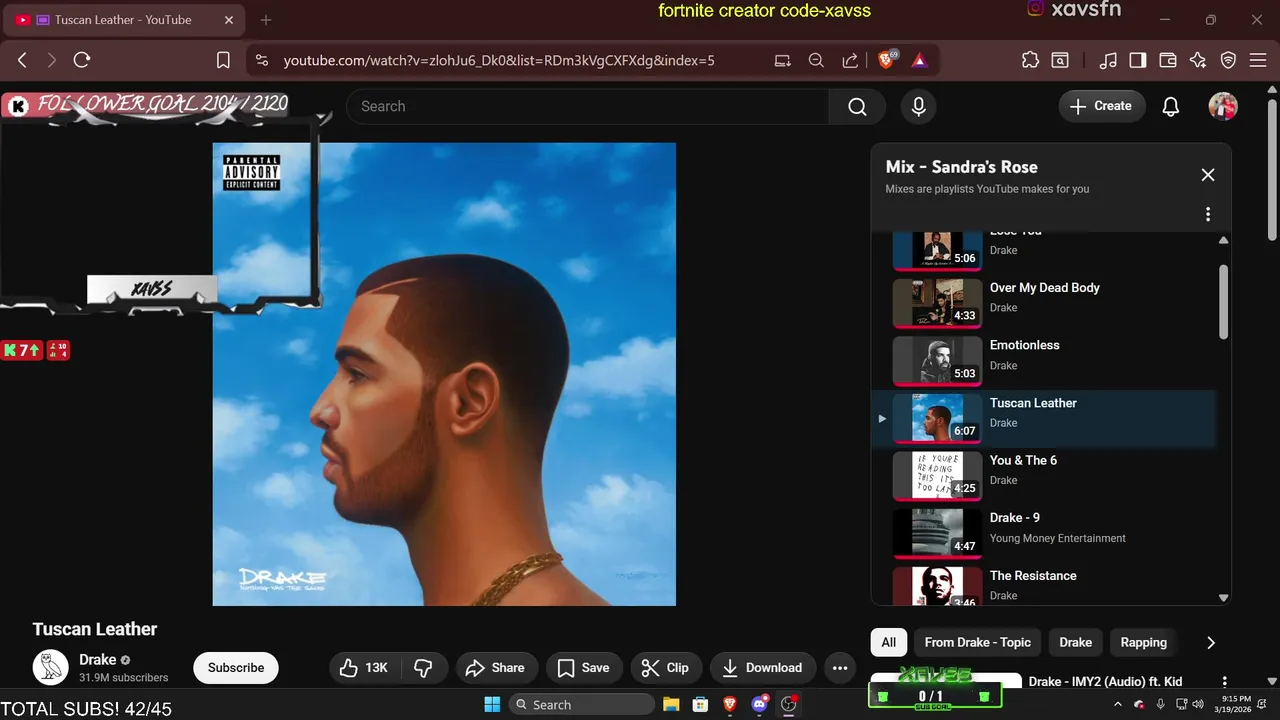Open the Drake - IMY2 suggested video
The height and width of the screenshot is (720, 1280).
(1105, 681)
